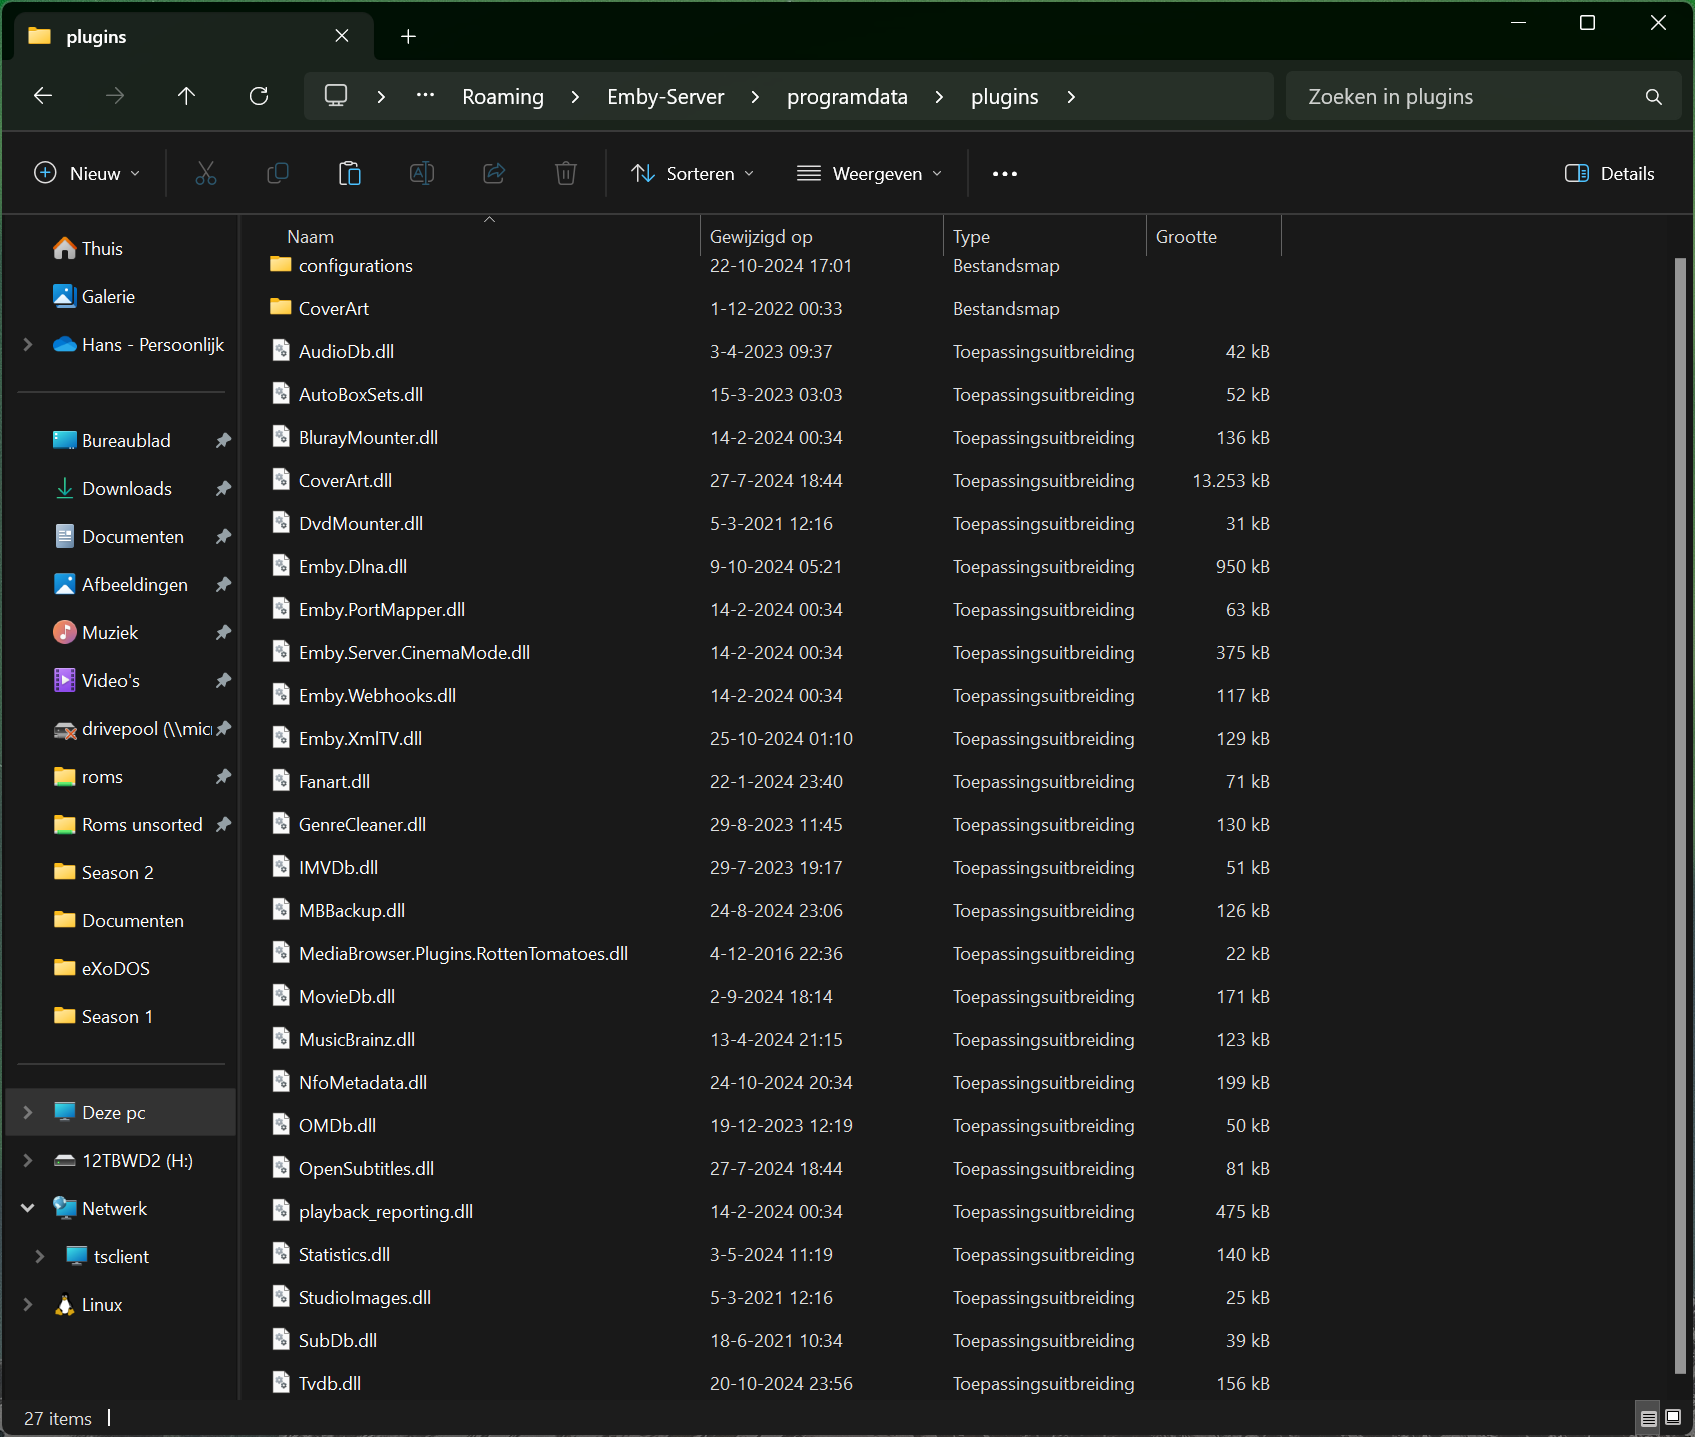Toggle the Details pane
1695x1437 pixels.
(1609, 174)
